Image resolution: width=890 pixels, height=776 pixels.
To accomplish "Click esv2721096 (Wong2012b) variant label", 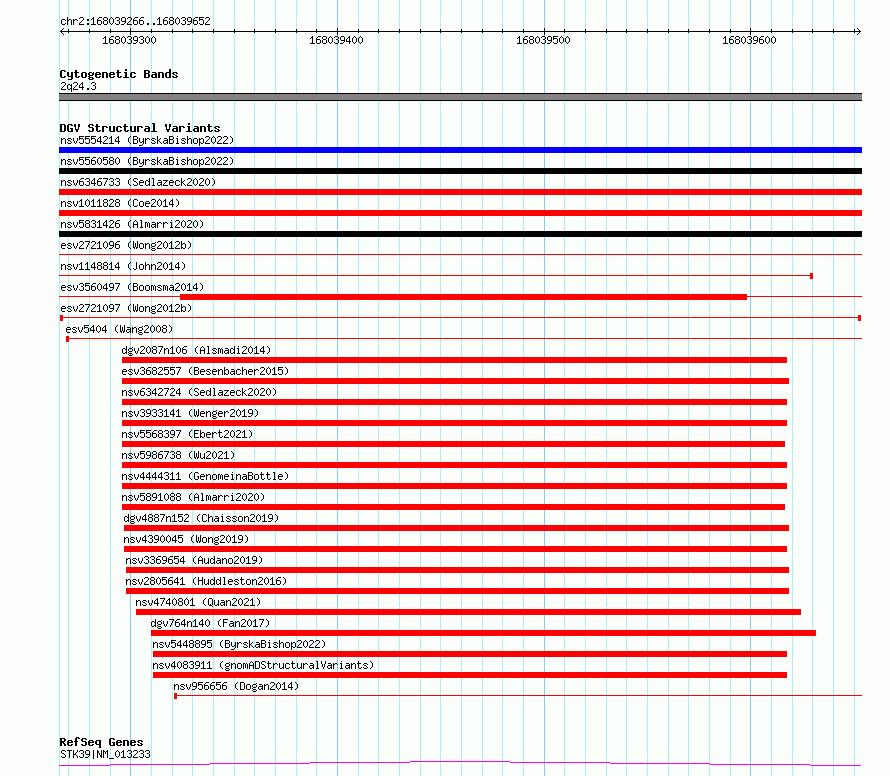I will (x=126, y=245).
